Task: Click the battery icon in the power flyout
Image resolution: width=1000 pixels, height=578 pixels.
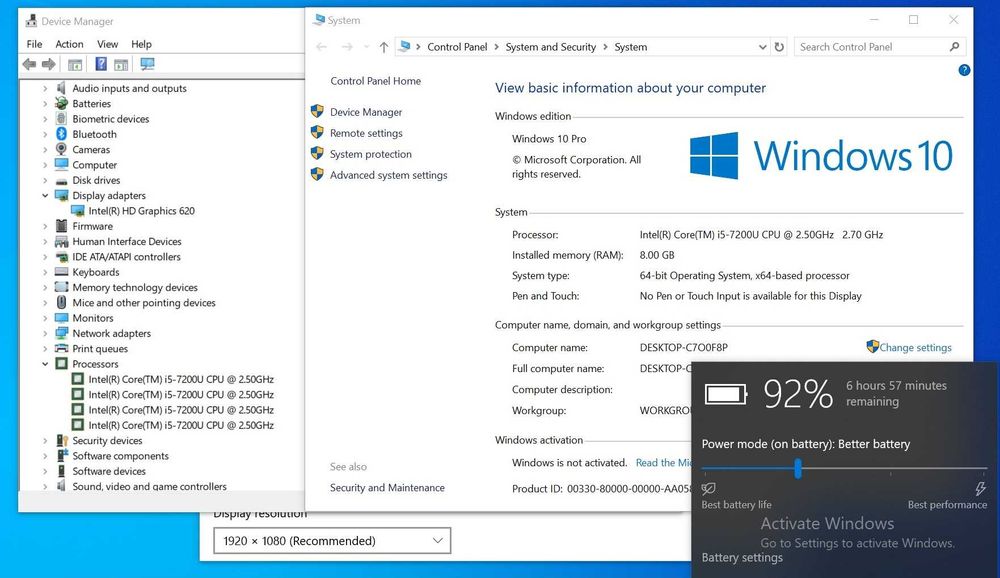Action: coord(726,394)
